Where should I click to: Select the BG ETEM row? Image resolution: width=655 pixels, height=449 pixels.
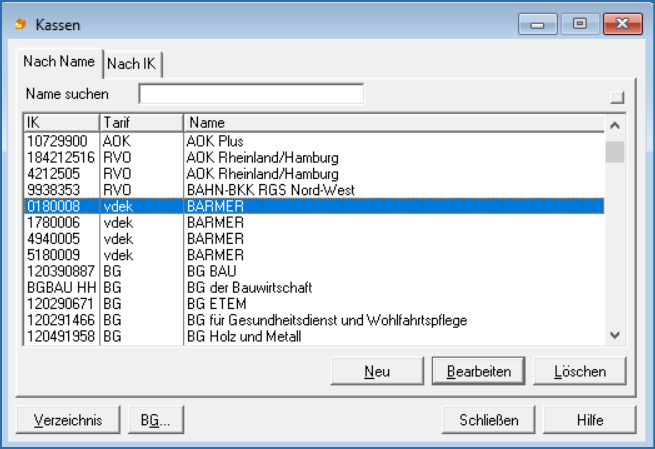tap(314, 304)
